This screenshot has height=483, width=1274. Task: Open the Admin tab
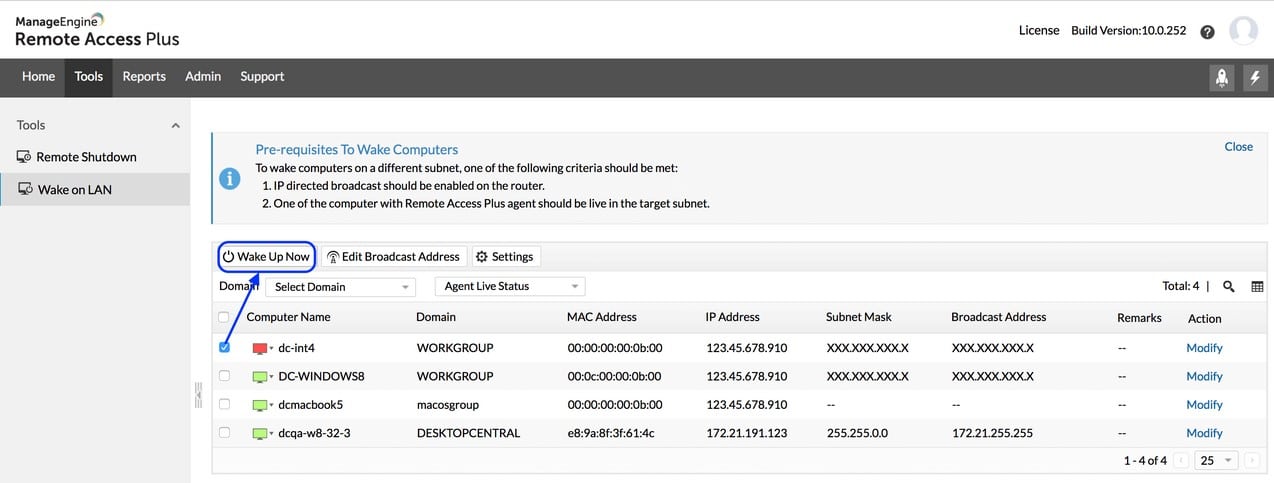pyautogui.click(x=203, y=77)
